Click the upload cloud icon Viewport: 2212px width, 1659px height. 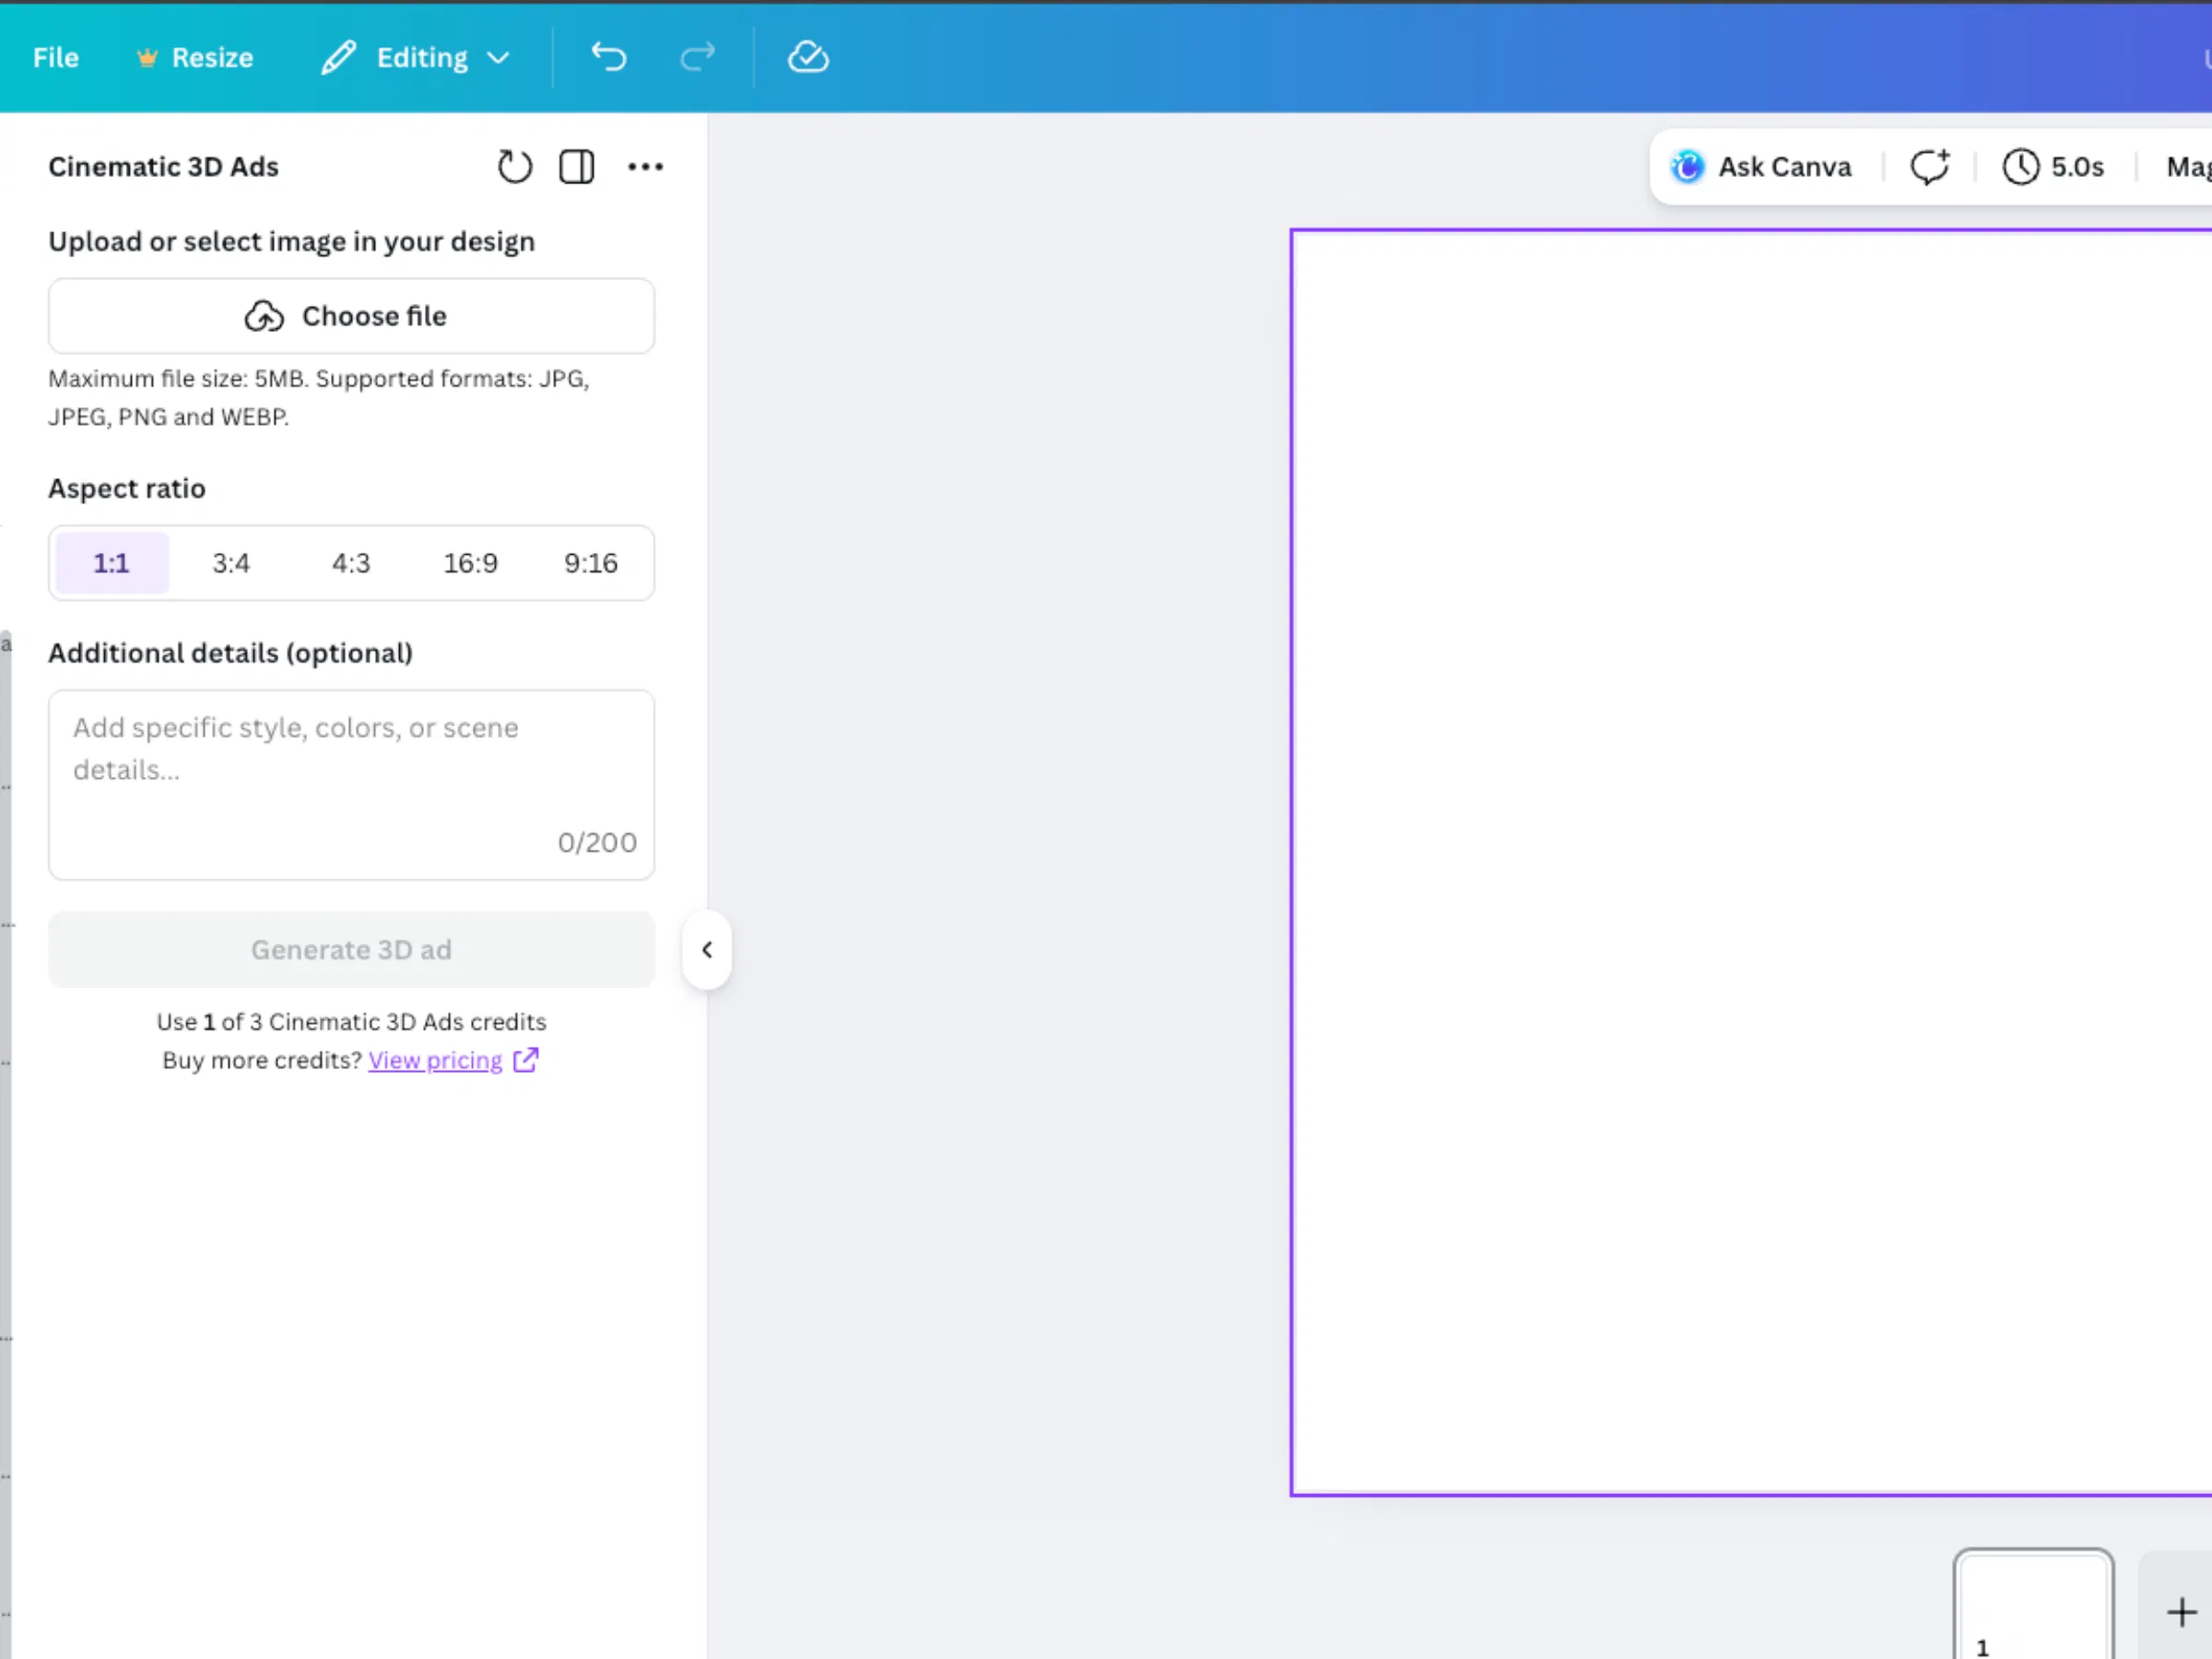pyautogui.click(x=264, y=316)
